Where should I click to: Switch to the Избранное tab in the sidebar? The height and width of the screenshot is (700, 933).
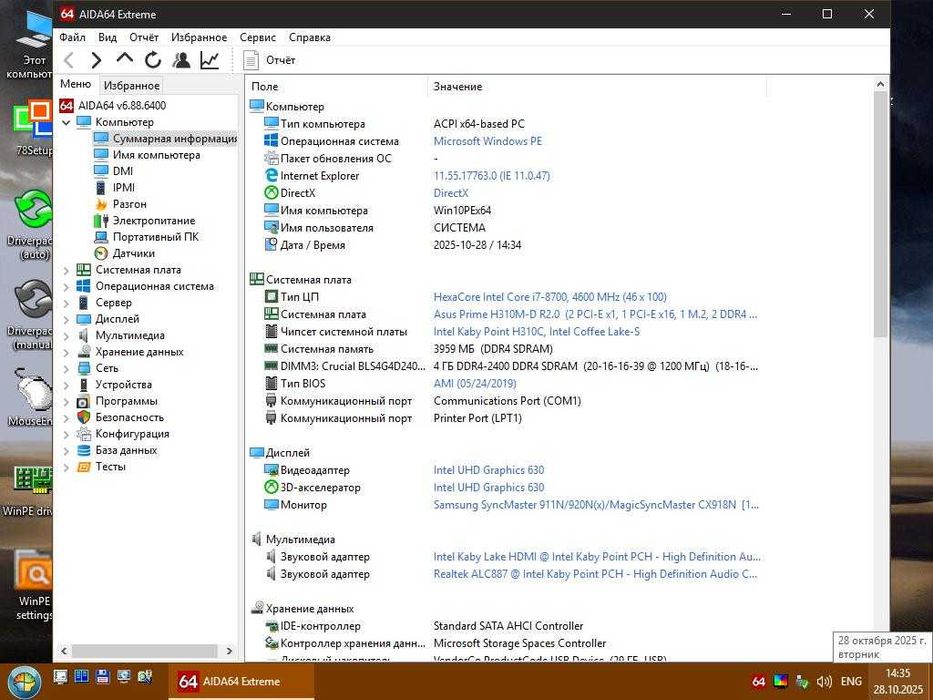click(x=132, y=85)
